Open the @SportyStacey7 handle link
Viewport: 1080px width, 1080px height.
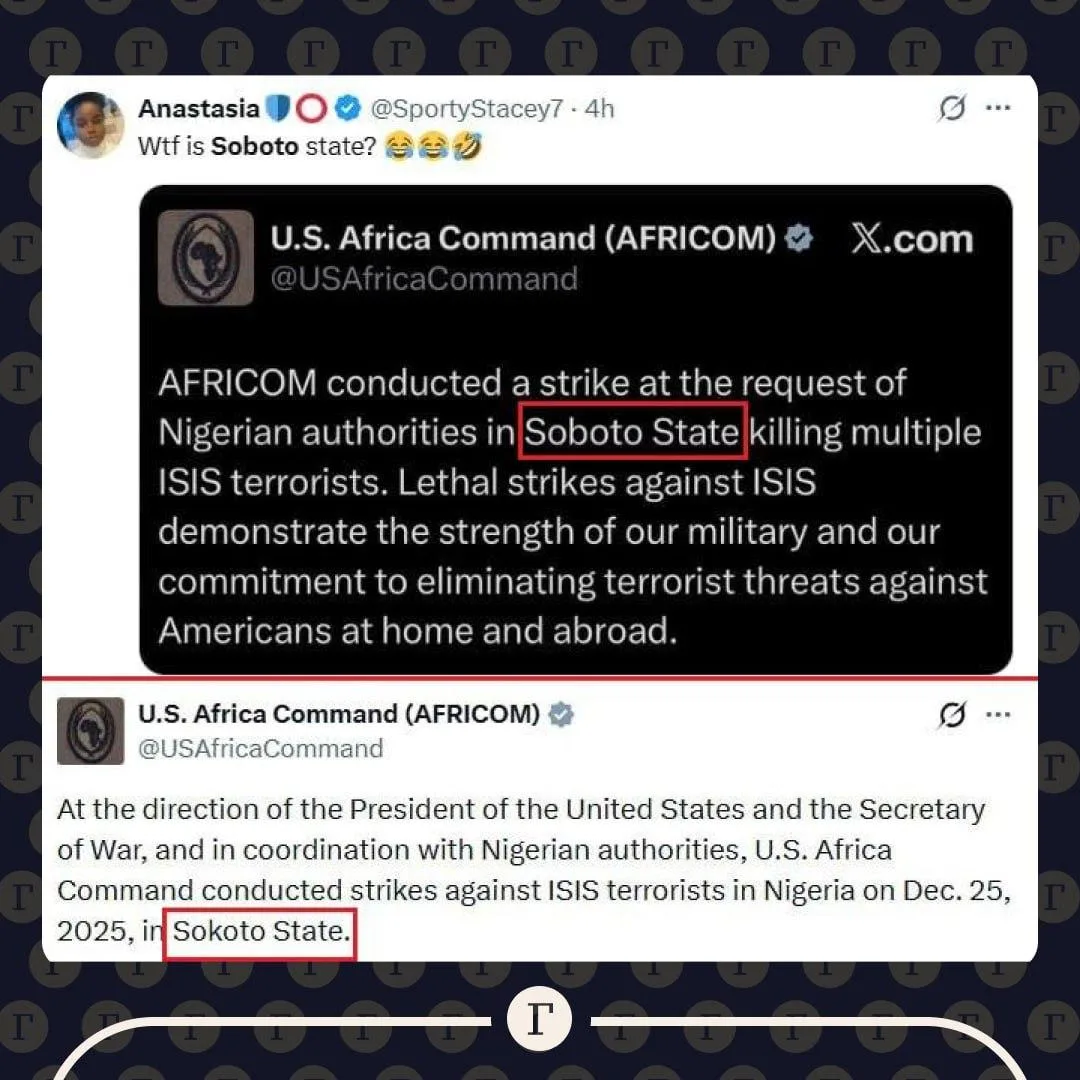tap(466, 108)
